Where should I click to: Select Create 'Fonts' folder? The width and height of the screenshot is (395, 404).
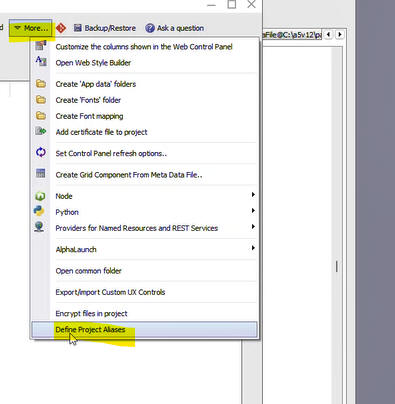144,100
